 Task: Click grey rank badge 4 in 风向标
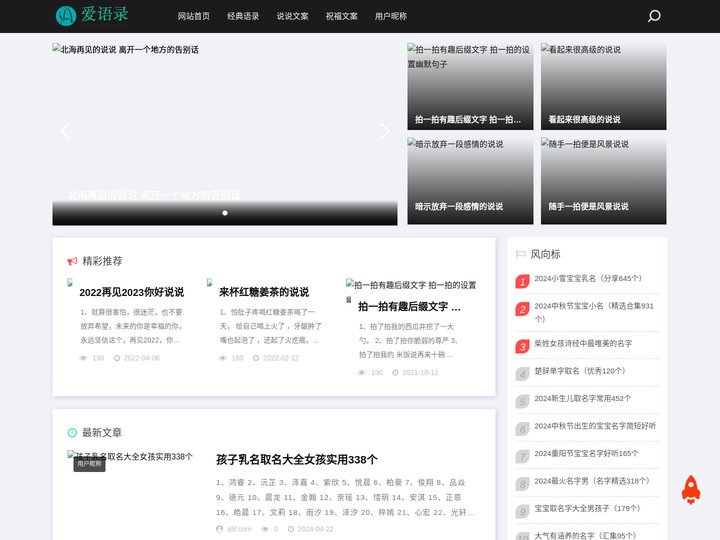[x=522, y=374]
